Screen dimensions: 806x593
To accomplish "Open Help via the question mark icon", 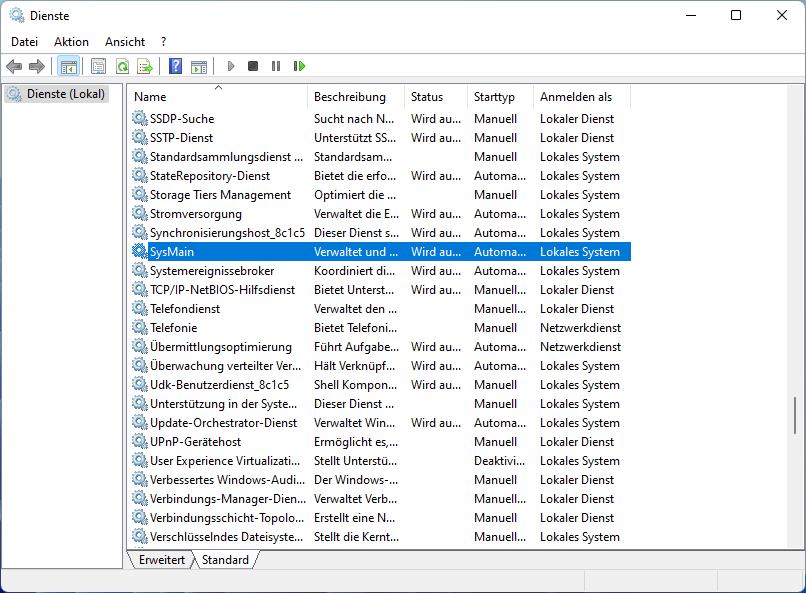I will coord(175,66).
